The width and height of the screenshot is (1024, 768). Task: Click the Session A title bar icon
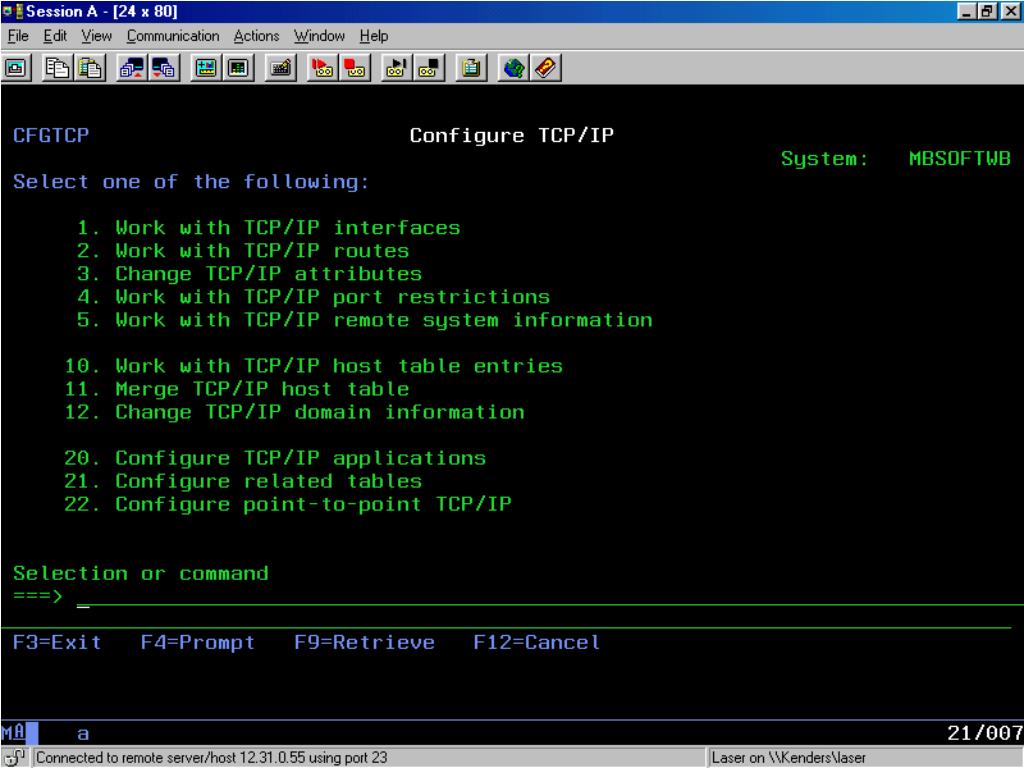pos(12,11)
